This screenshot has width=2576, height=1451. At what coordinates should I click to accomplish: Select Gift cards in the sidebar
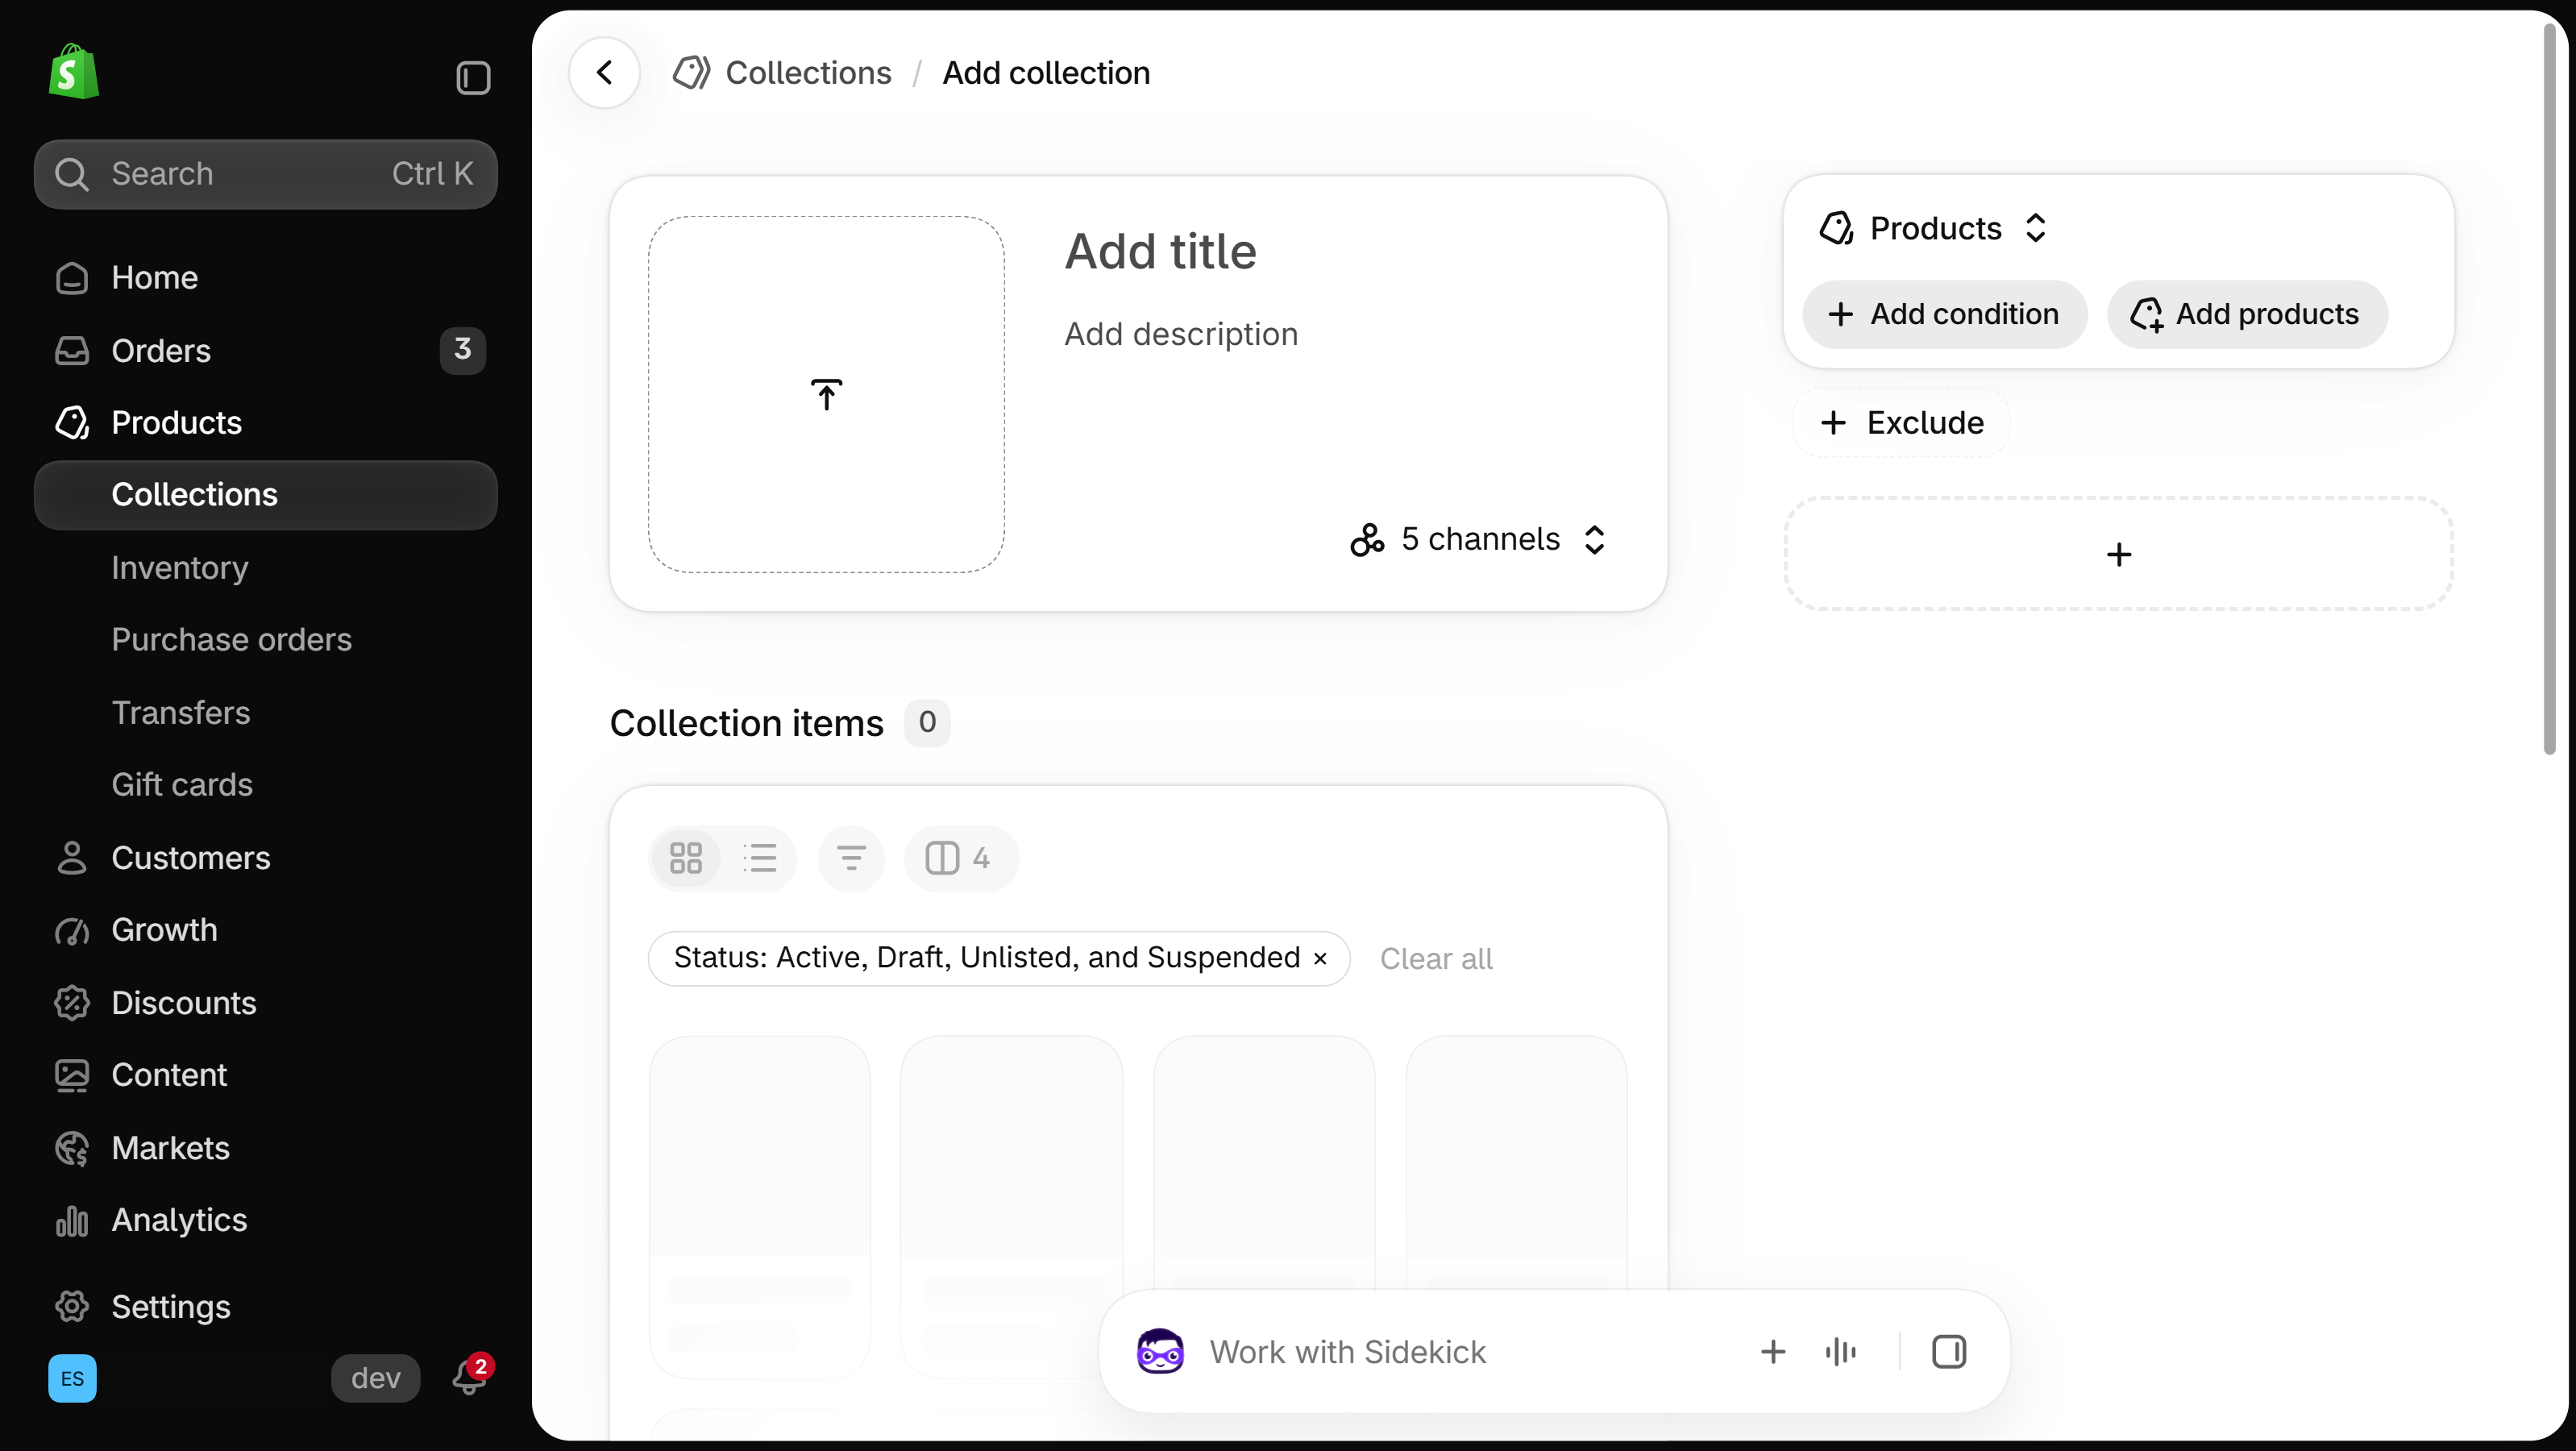pyautogui.click(x=265, y=785)
